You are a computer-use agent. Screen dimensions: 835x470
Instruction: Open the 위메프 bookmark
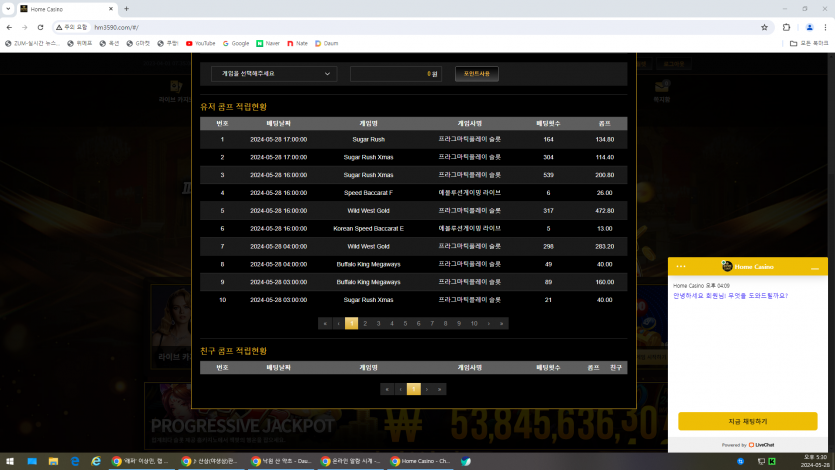click(x=80, y=43)
